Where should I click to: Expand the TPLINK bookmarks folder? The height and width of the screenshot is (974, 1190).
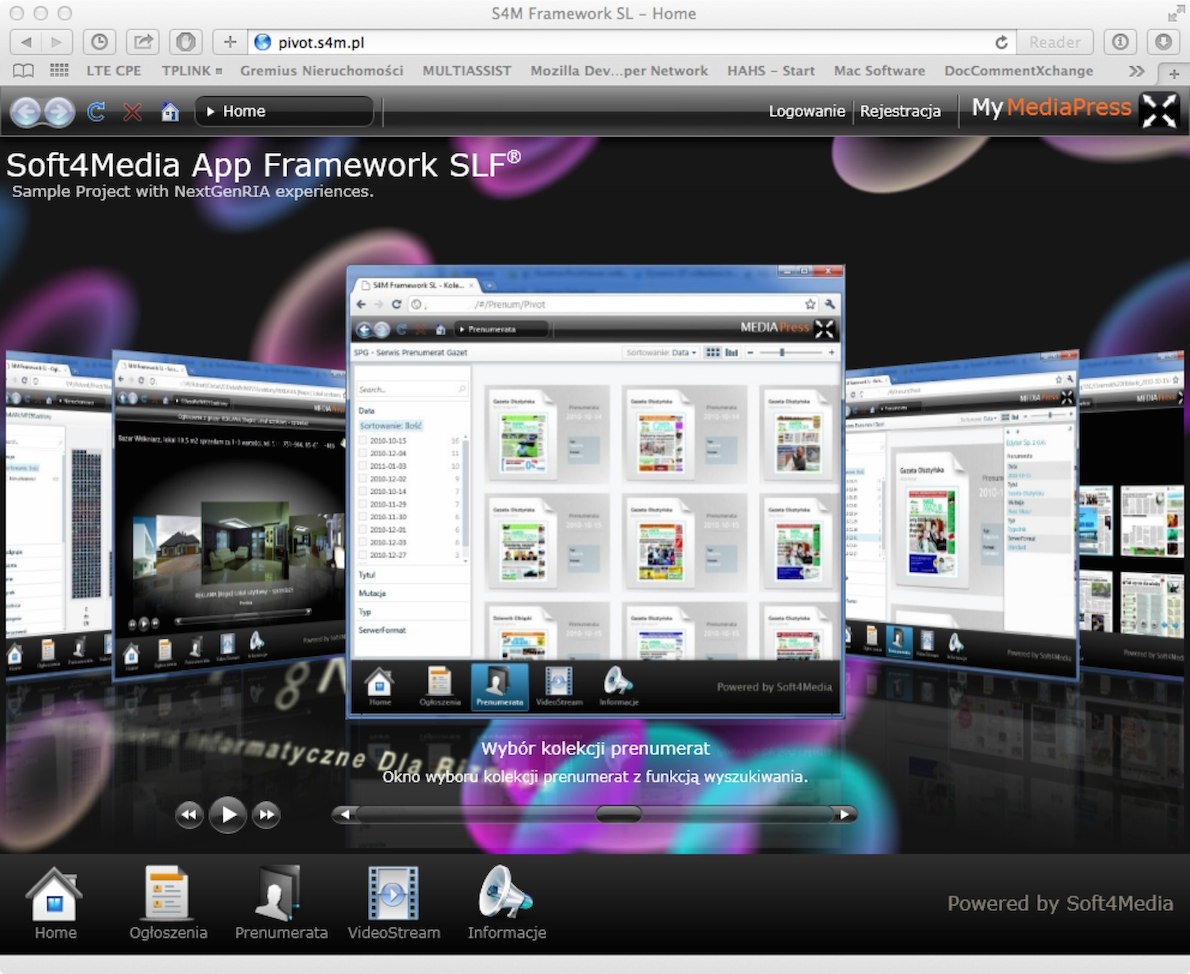tap(192, 71)
